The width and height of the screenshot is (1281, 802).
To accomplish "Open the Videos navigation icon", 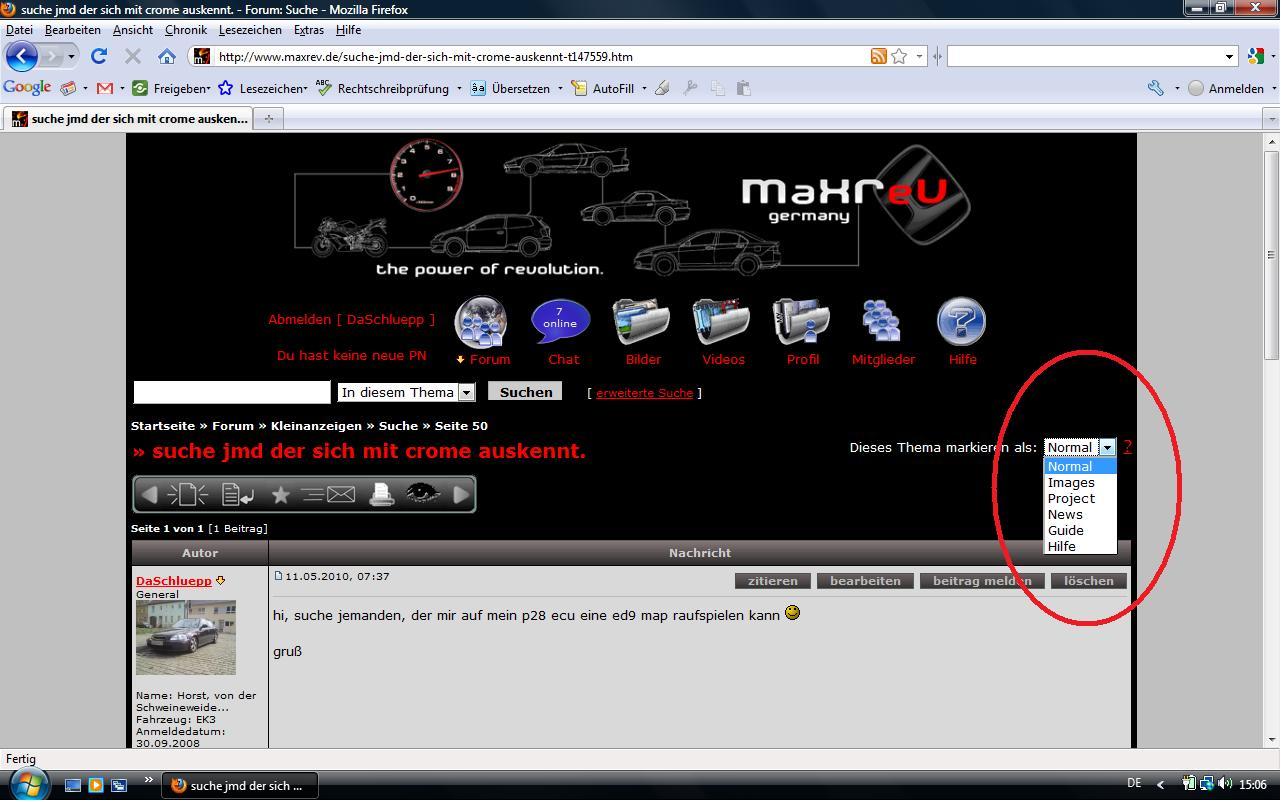I will click(721, 322).
